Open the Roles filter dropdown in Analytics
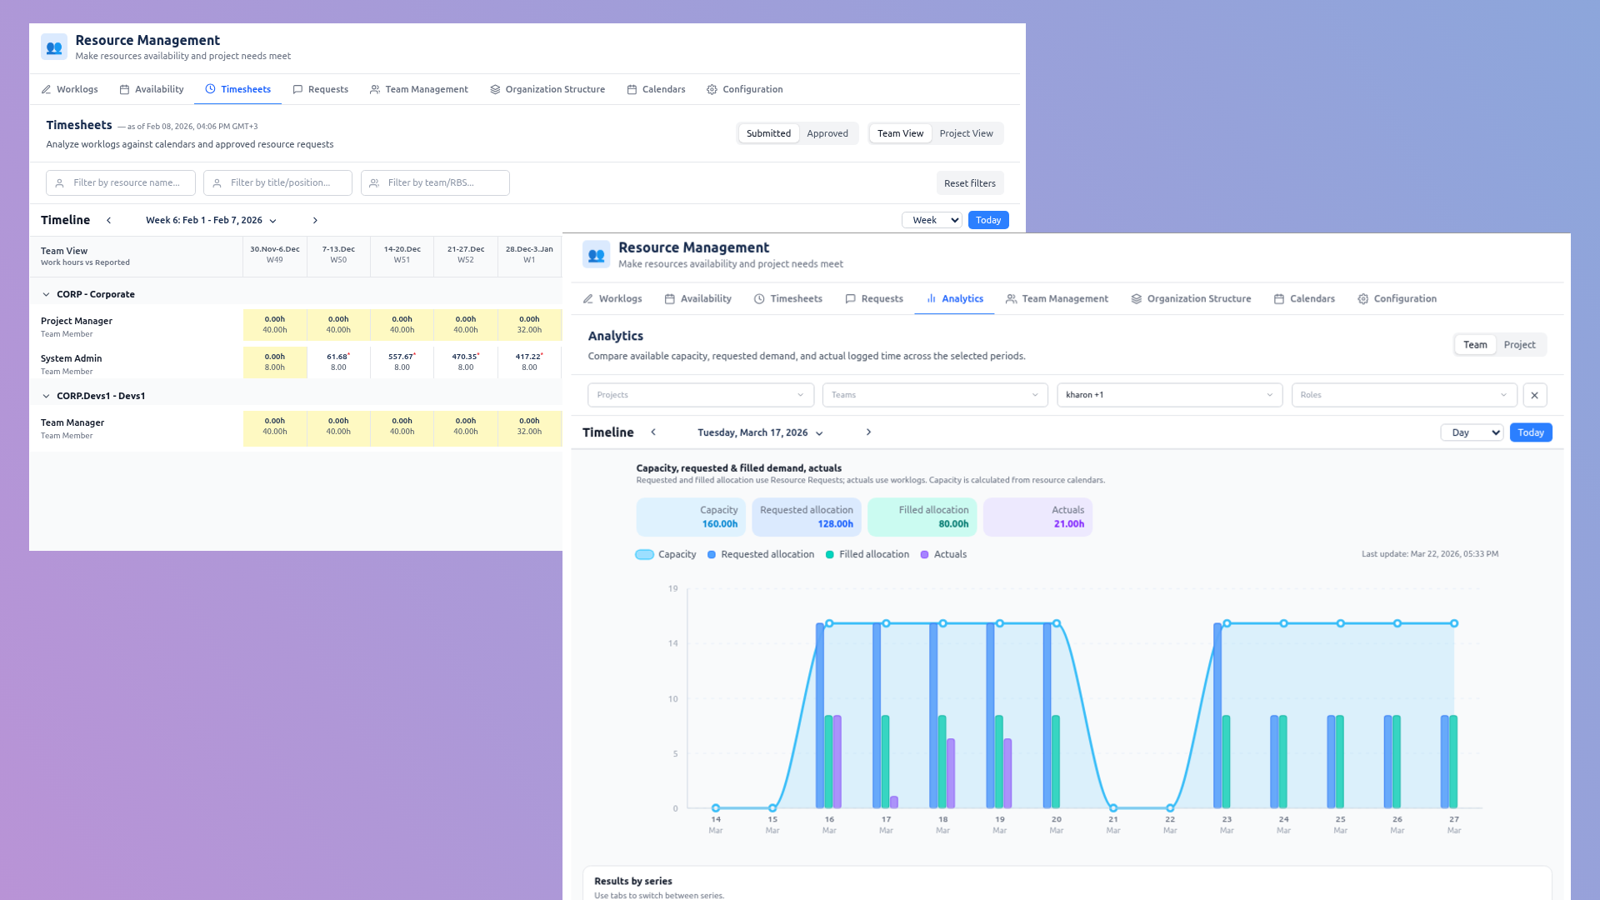The height and width of the screenshot is (900, 1600). (x=1403, y=394)
